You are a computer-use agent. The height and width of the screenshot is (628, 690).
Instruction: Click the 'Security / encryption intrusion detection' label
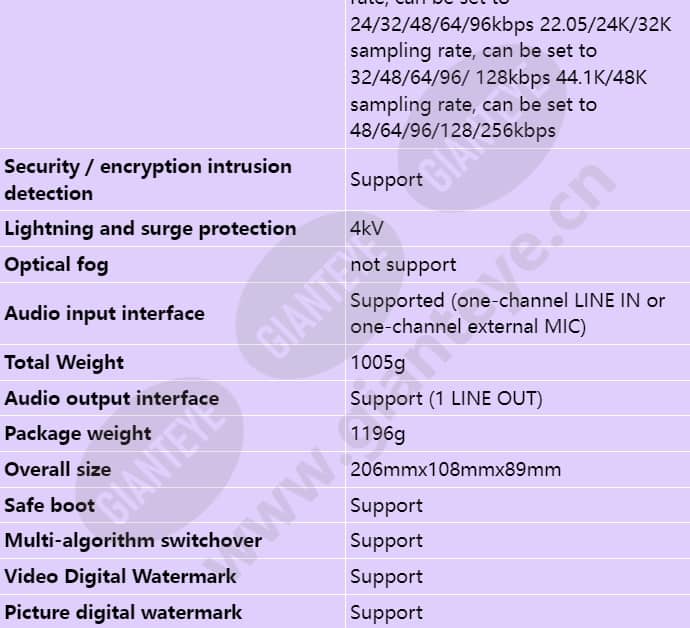(148, 180)
